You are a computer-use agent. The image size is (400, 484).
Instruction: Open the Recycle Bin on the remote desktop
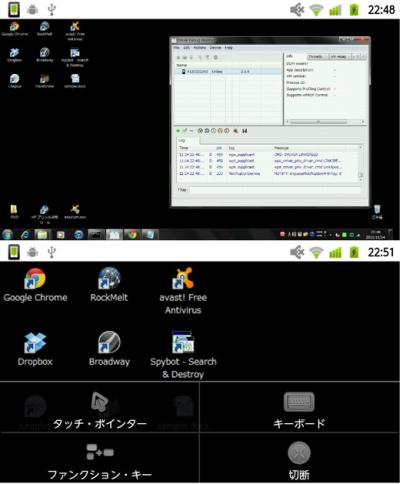pyautogui.click(x=377, y=212)
